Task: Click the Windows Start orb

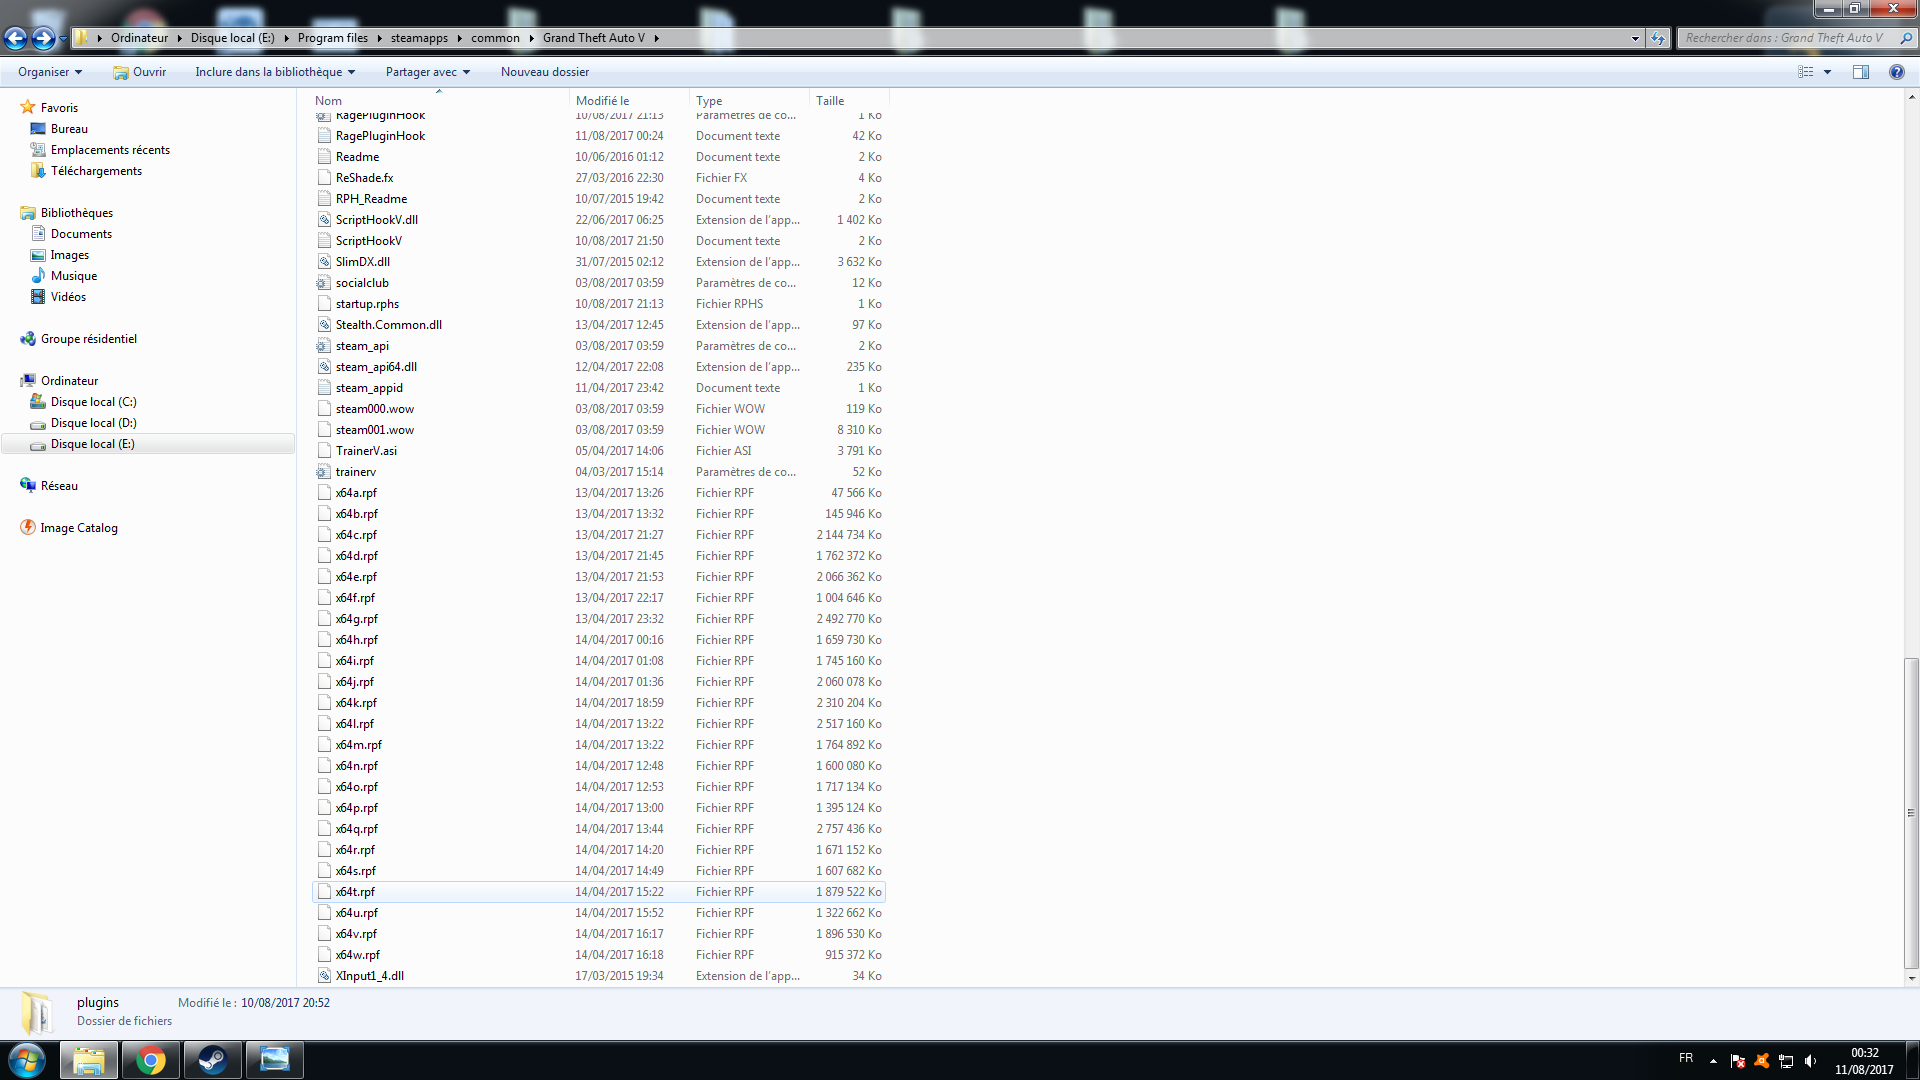Action: [x=27, y=1060]
